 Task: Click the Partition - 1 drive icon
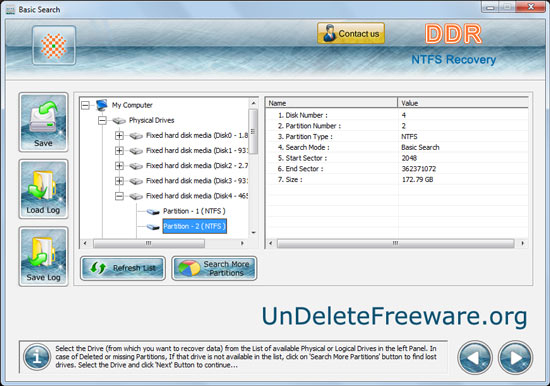click(153, 212)
